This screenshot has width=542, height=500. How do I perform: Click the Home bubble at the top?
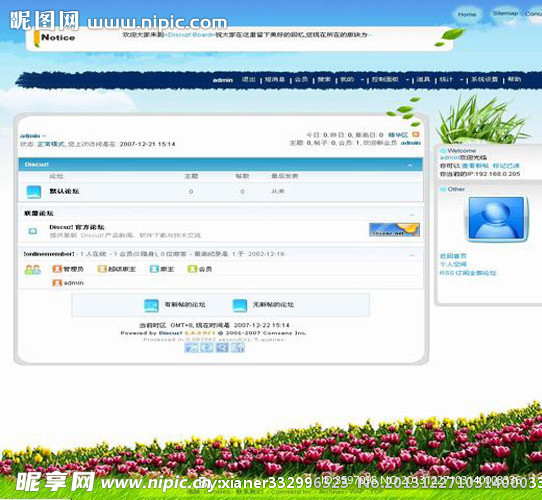coord(467,15)
